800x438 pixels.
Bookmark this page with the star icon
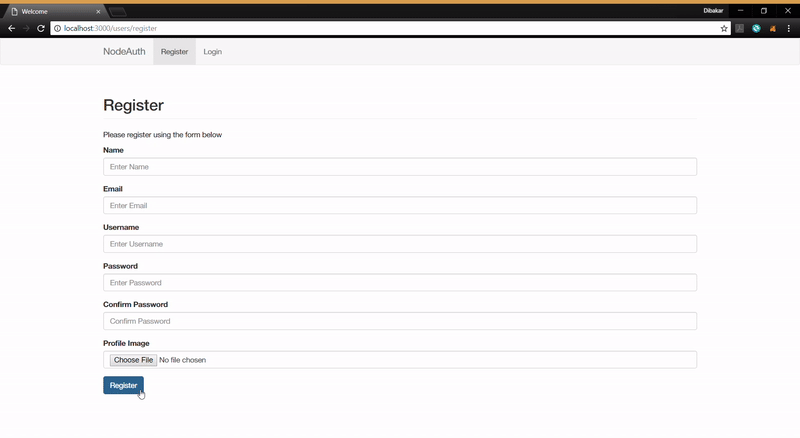723,29
